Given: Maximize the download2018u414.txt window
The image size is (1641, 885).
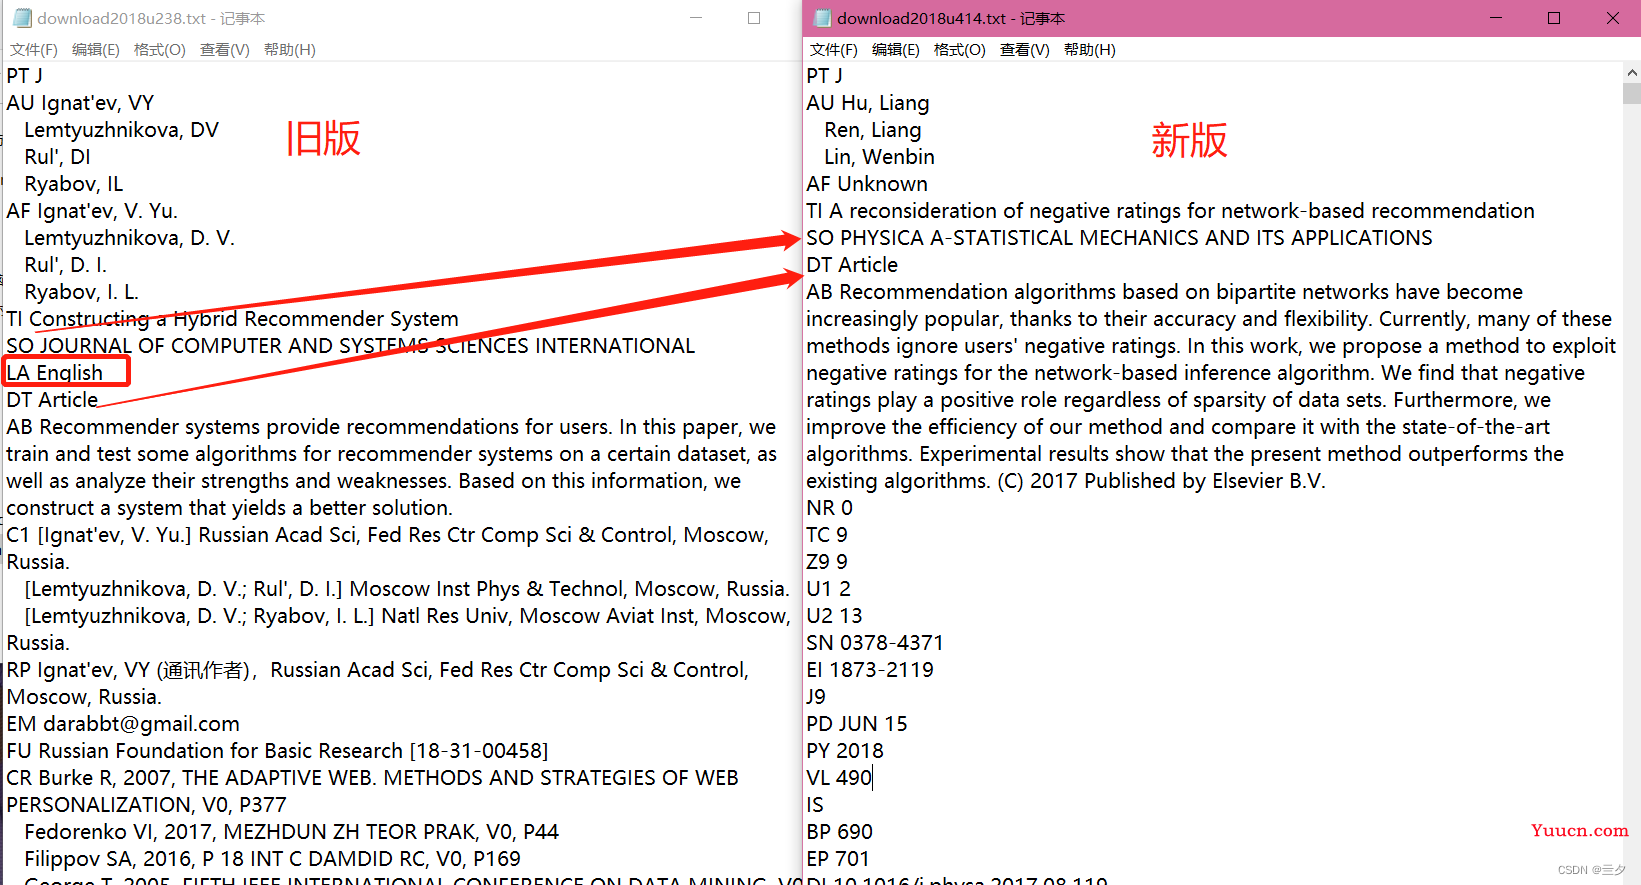Looking at the screenshot, I should coord(1554,18).
